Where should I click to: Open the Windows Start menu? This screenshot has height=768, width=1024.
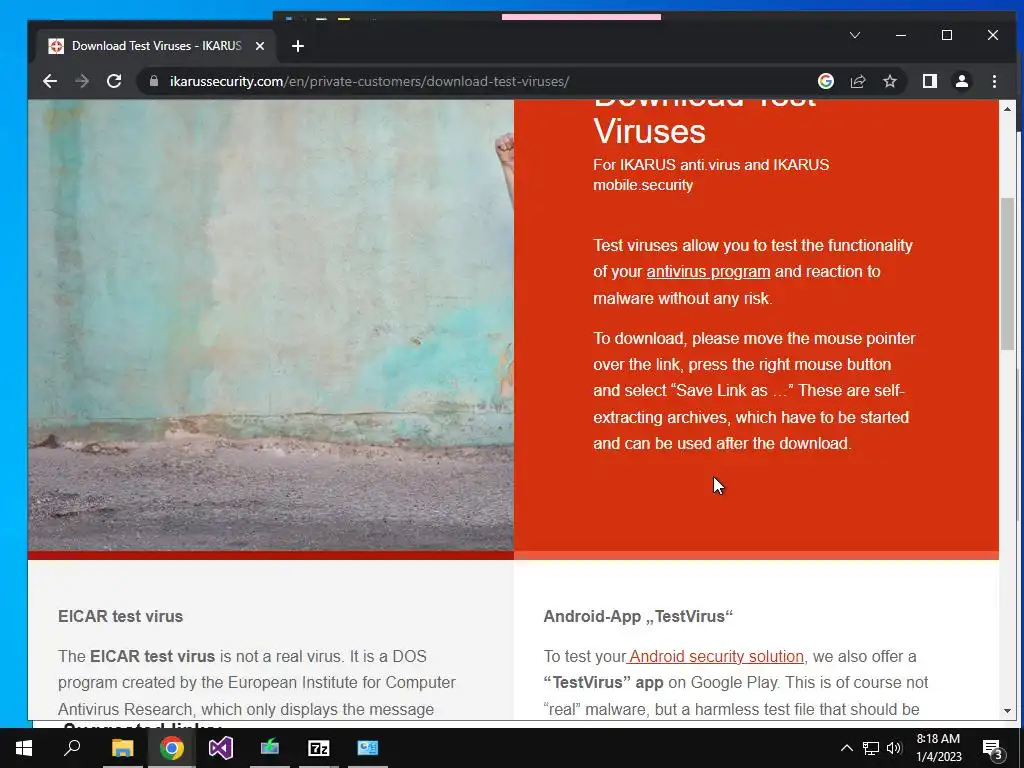(x=24, y=748)
